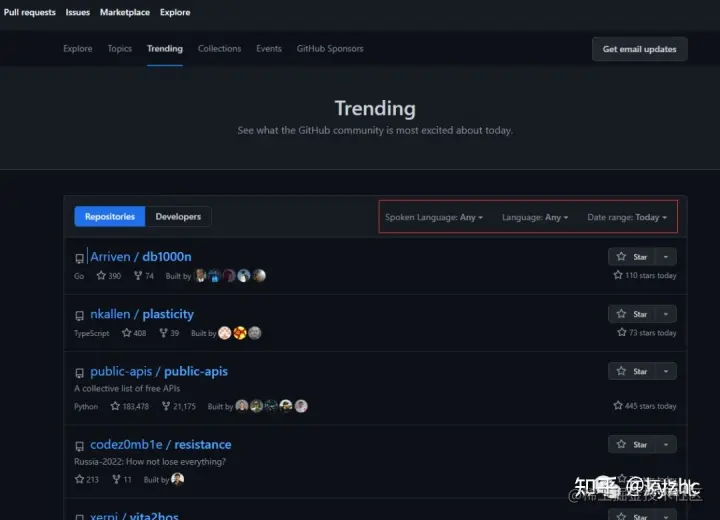View public-apis stargazers count 183,478
The height and width of the screenshot is (520, 720).
coord(129,406)
